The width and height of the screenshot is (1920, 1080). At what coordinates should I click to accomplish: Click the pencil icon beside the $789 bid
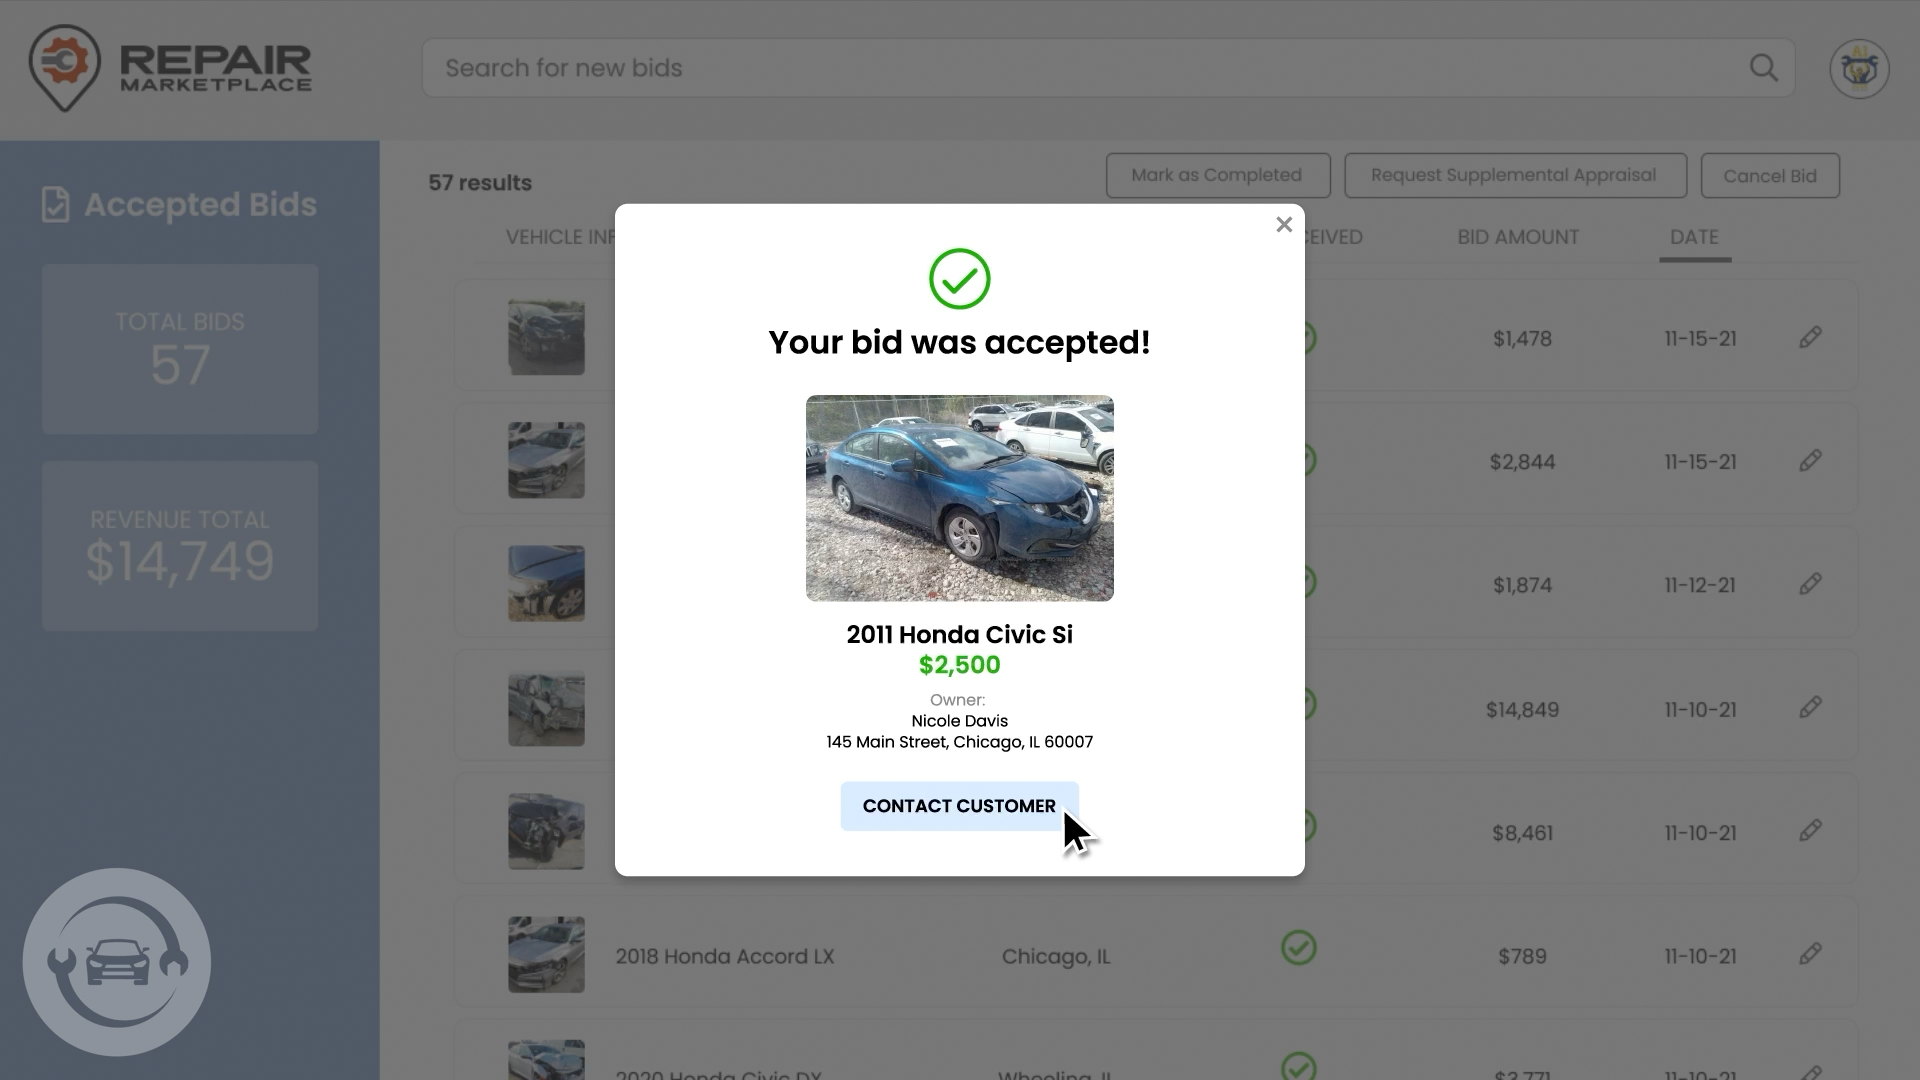(1810, 954)
